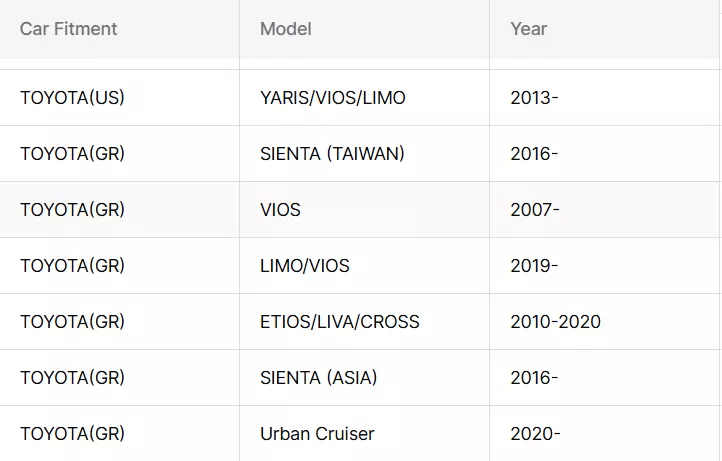Select the ETIOS/LIVA/CROSS model cell
The height and width of the screenshot is (461, 722).
(364, 322)
